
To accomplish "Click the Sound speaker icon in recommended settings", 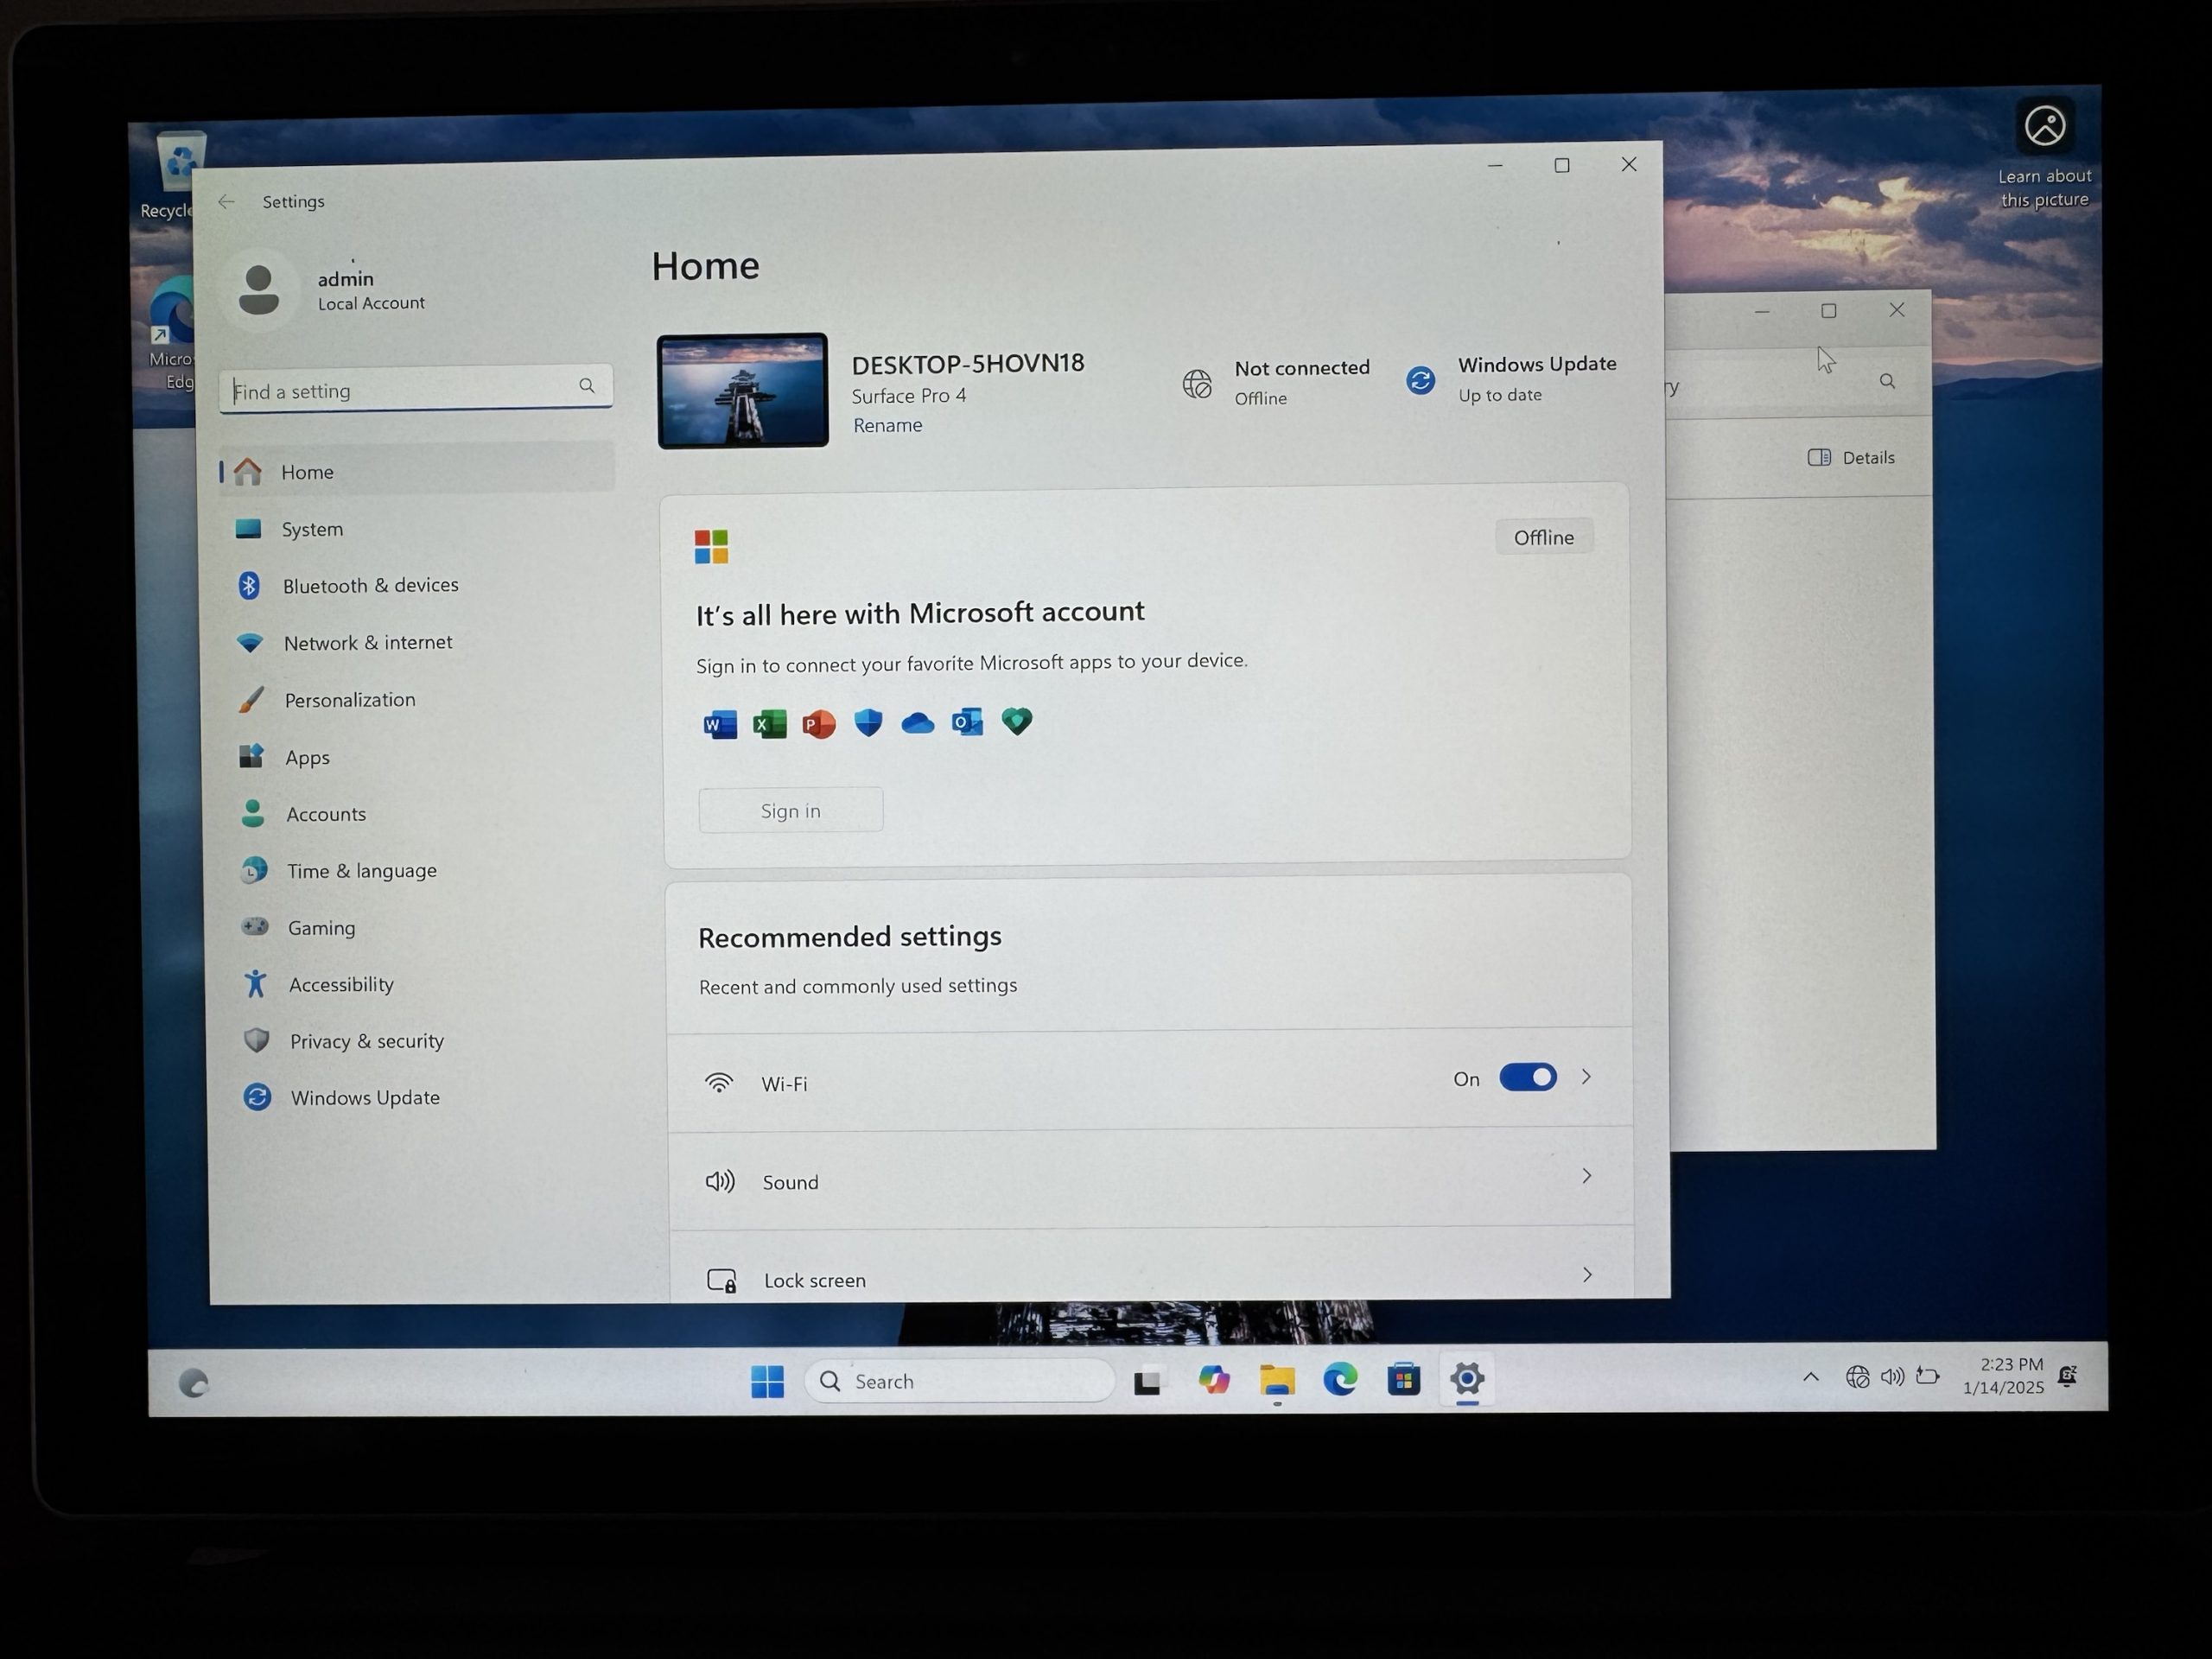I will coord(720,1182).
